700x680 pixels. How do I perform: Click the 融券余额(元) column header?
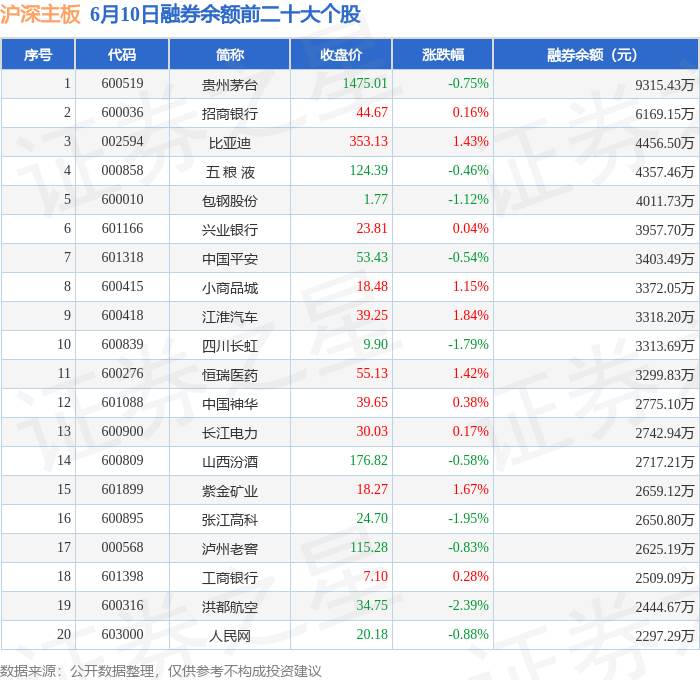click(x=596, y=54)
